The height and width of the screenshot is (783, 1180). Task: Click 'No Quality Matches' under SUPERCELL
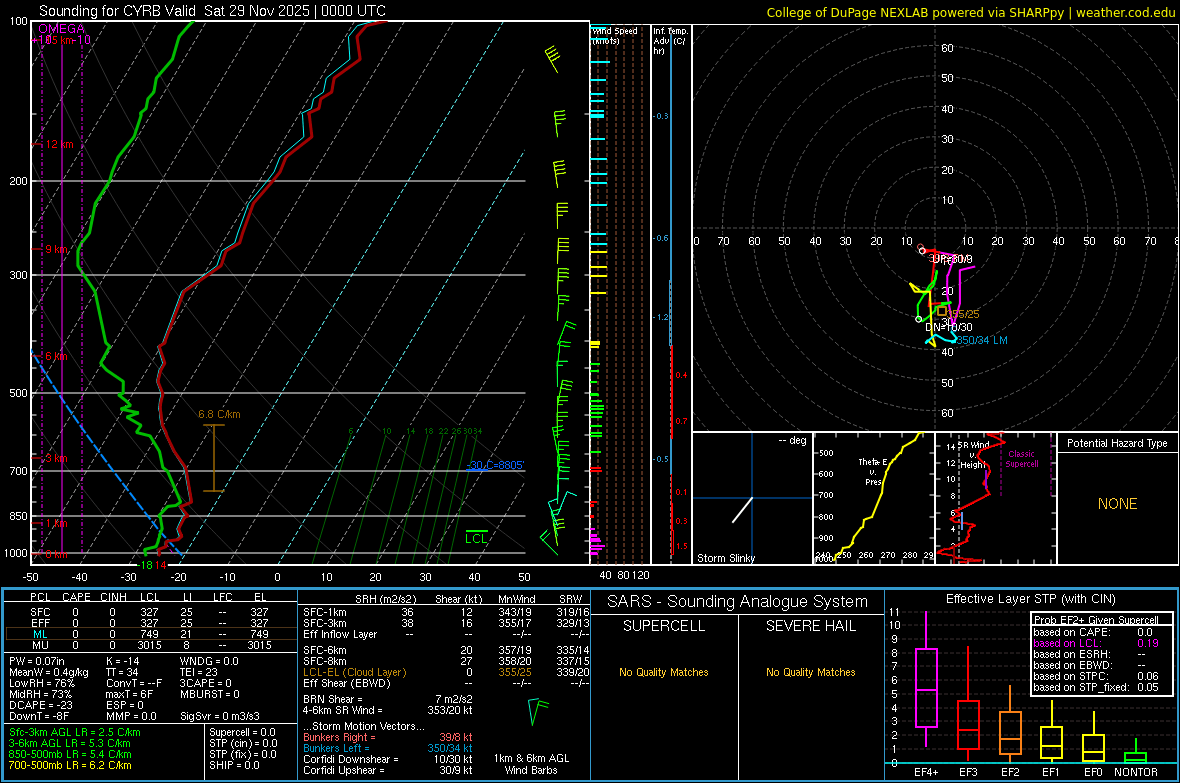[x=664, y=672]
